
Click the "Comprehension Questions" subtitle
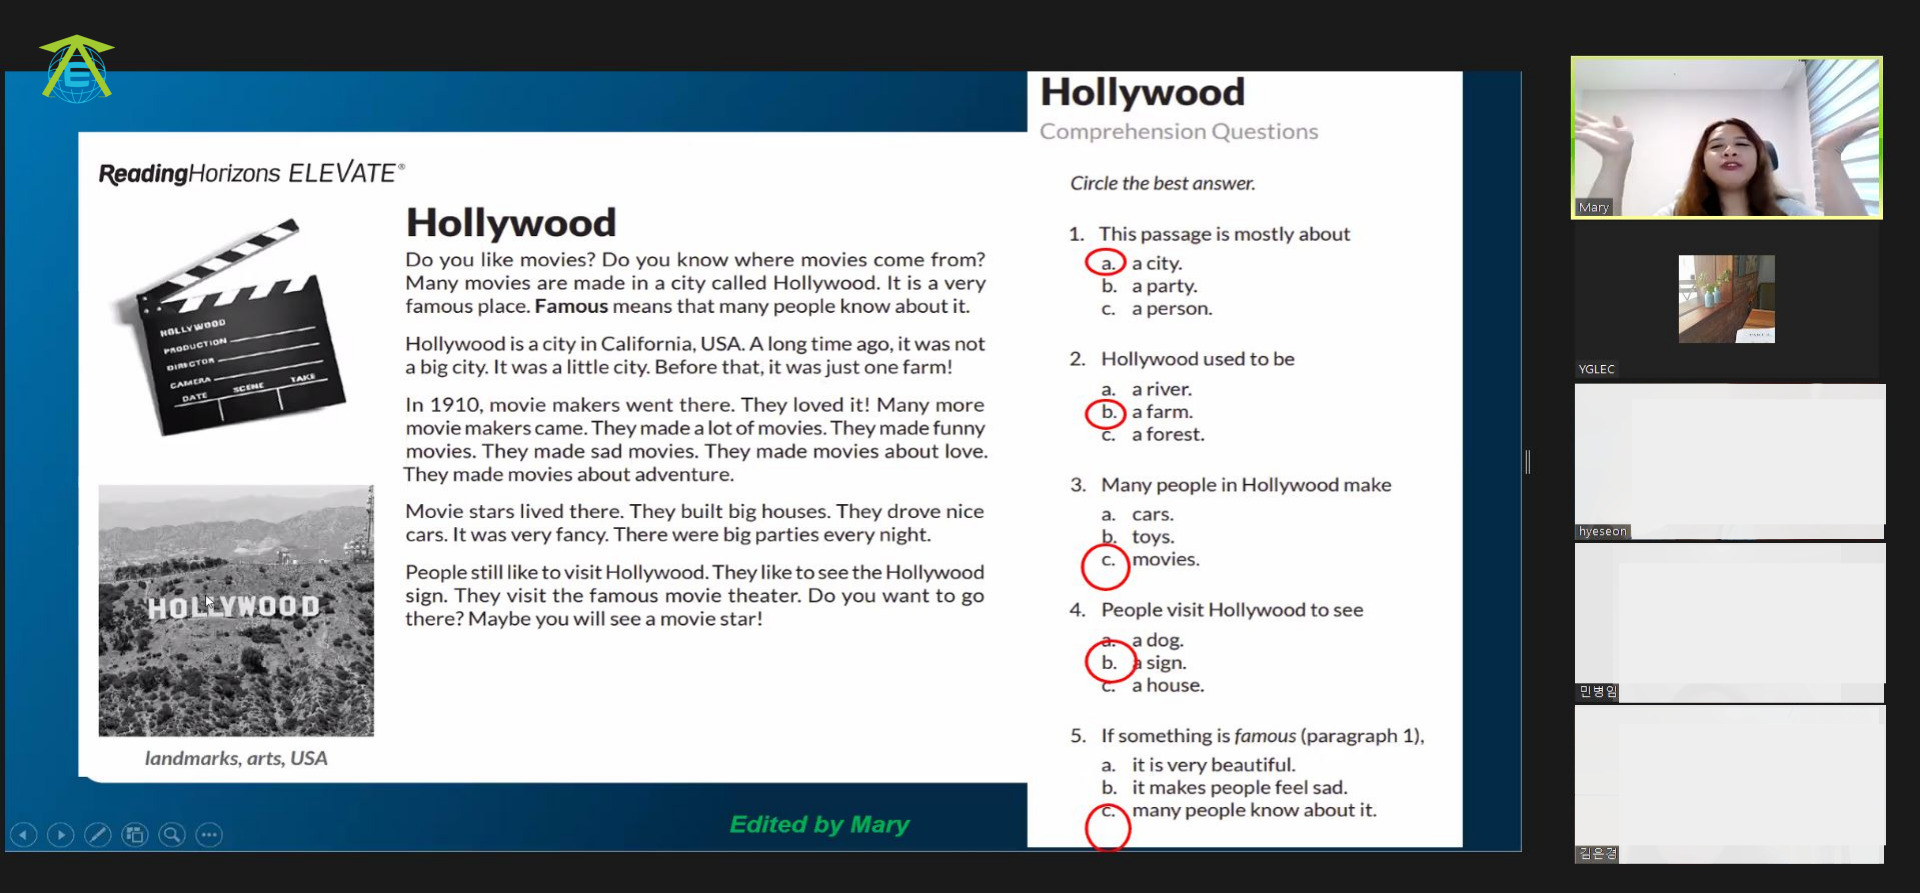1179,131
